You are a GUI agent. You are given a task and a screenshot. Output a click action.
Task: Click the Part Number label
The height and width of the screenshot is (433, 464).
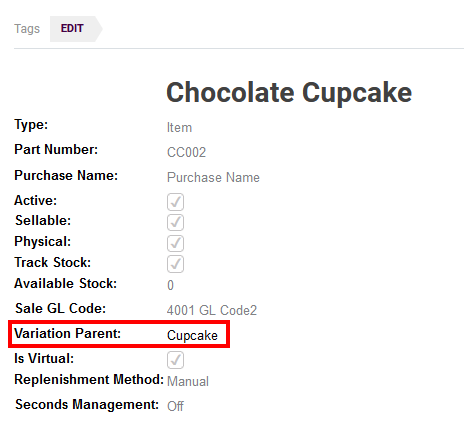(56, 149)
